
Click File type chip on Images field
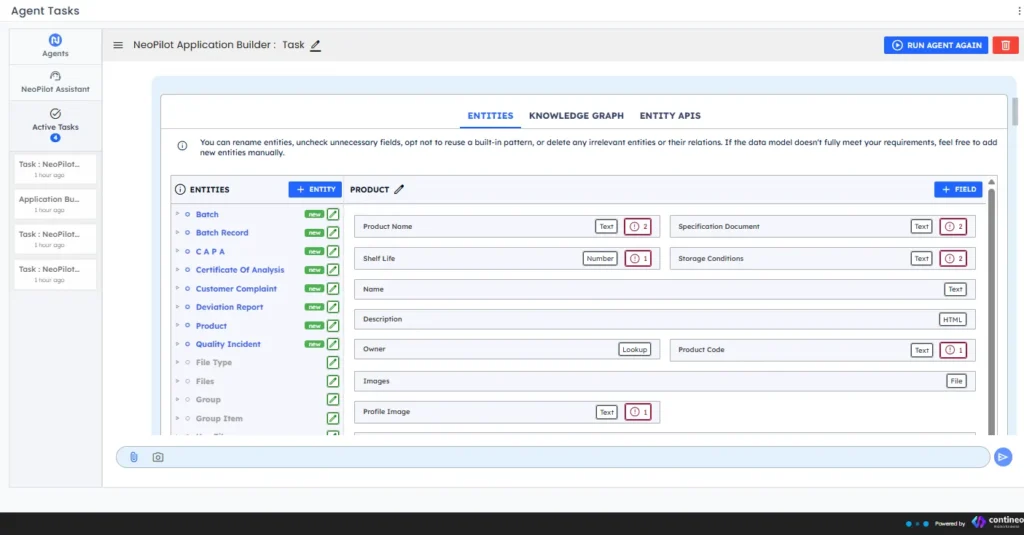tap(956, 381)
